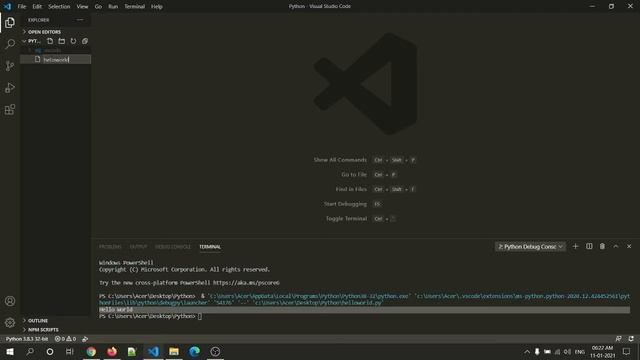640x360 pixels.
Task: Collapse all folders in Explorer
Action: click(85, 41)
